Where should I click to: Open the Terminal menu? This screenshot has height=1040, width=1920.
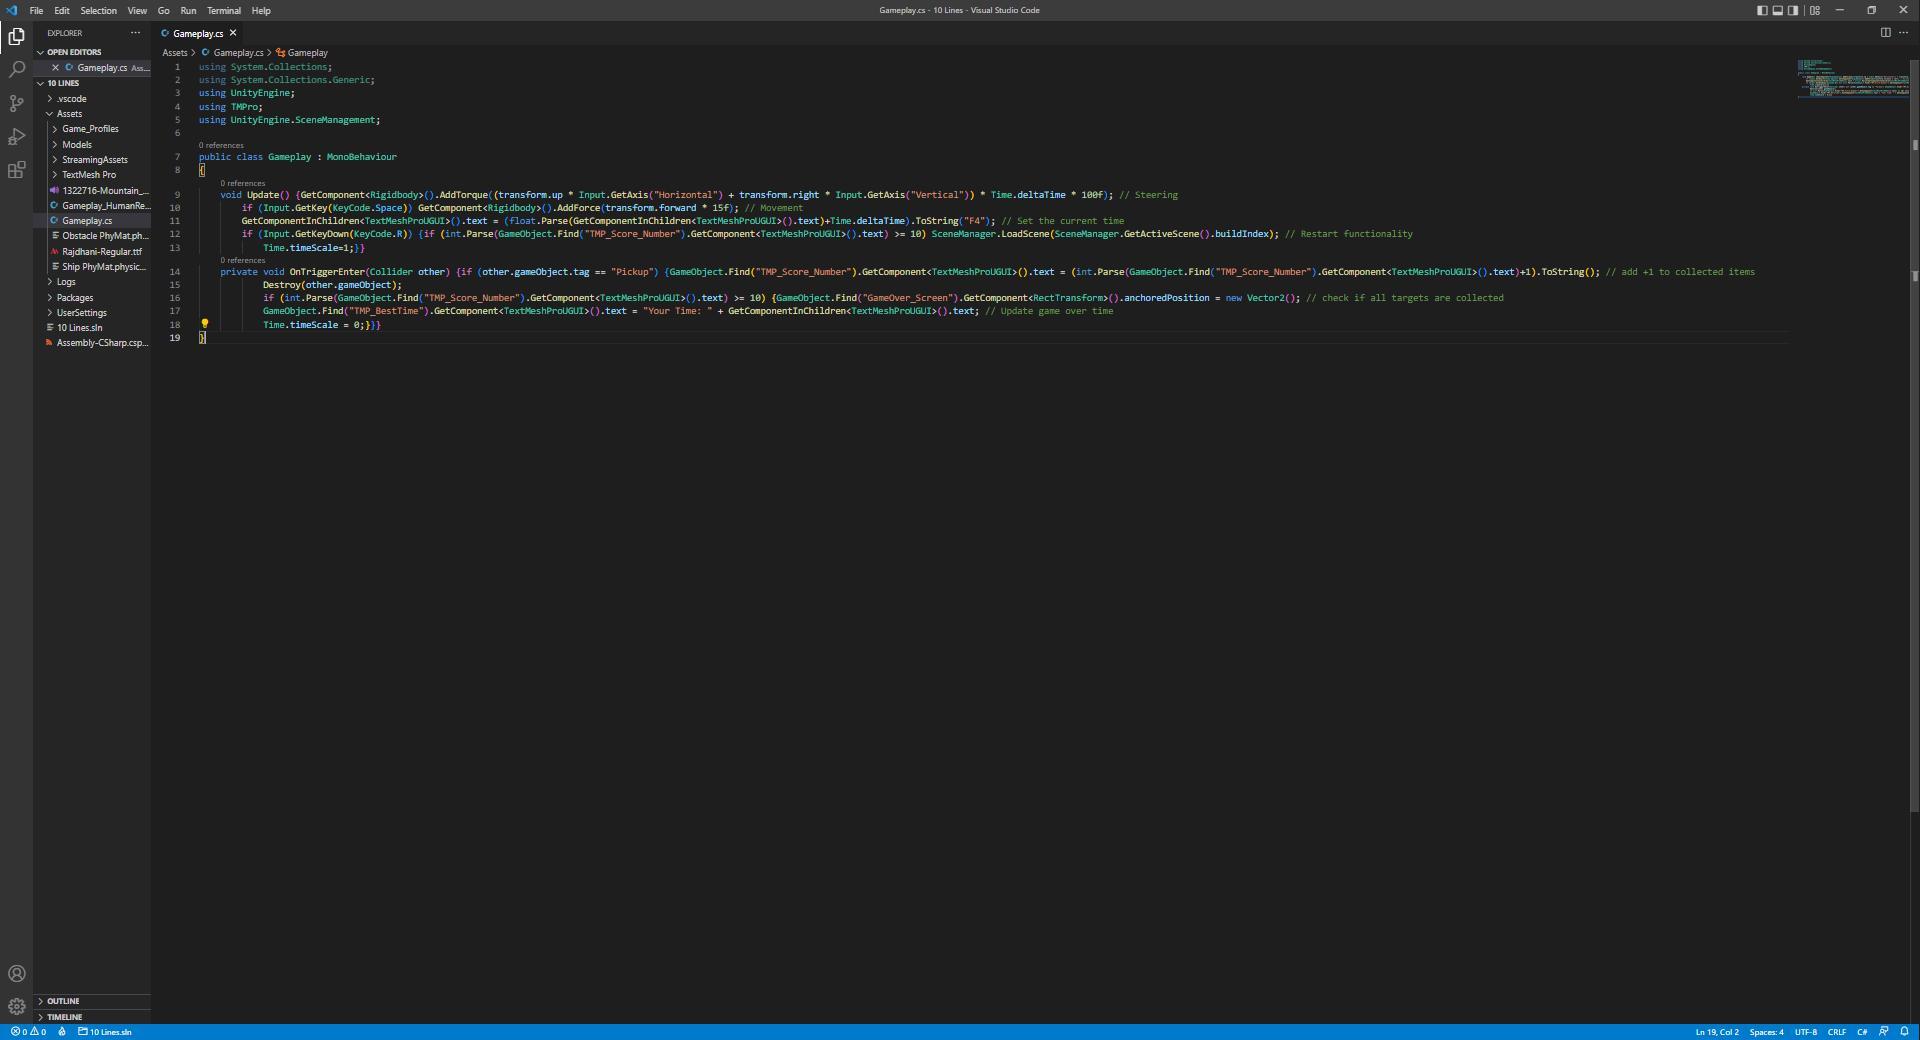(223, 10)
